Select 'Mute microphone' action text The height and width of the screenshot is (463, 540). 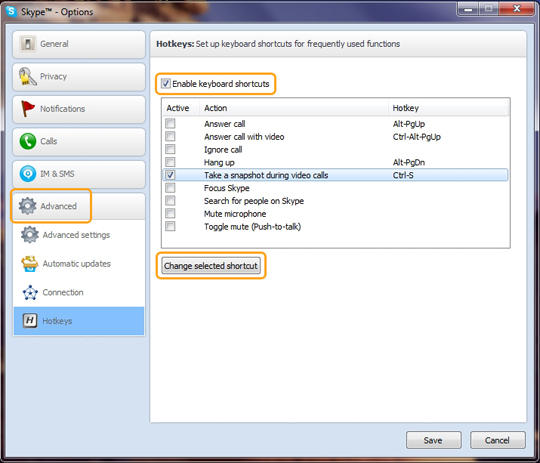pos(235,214)
